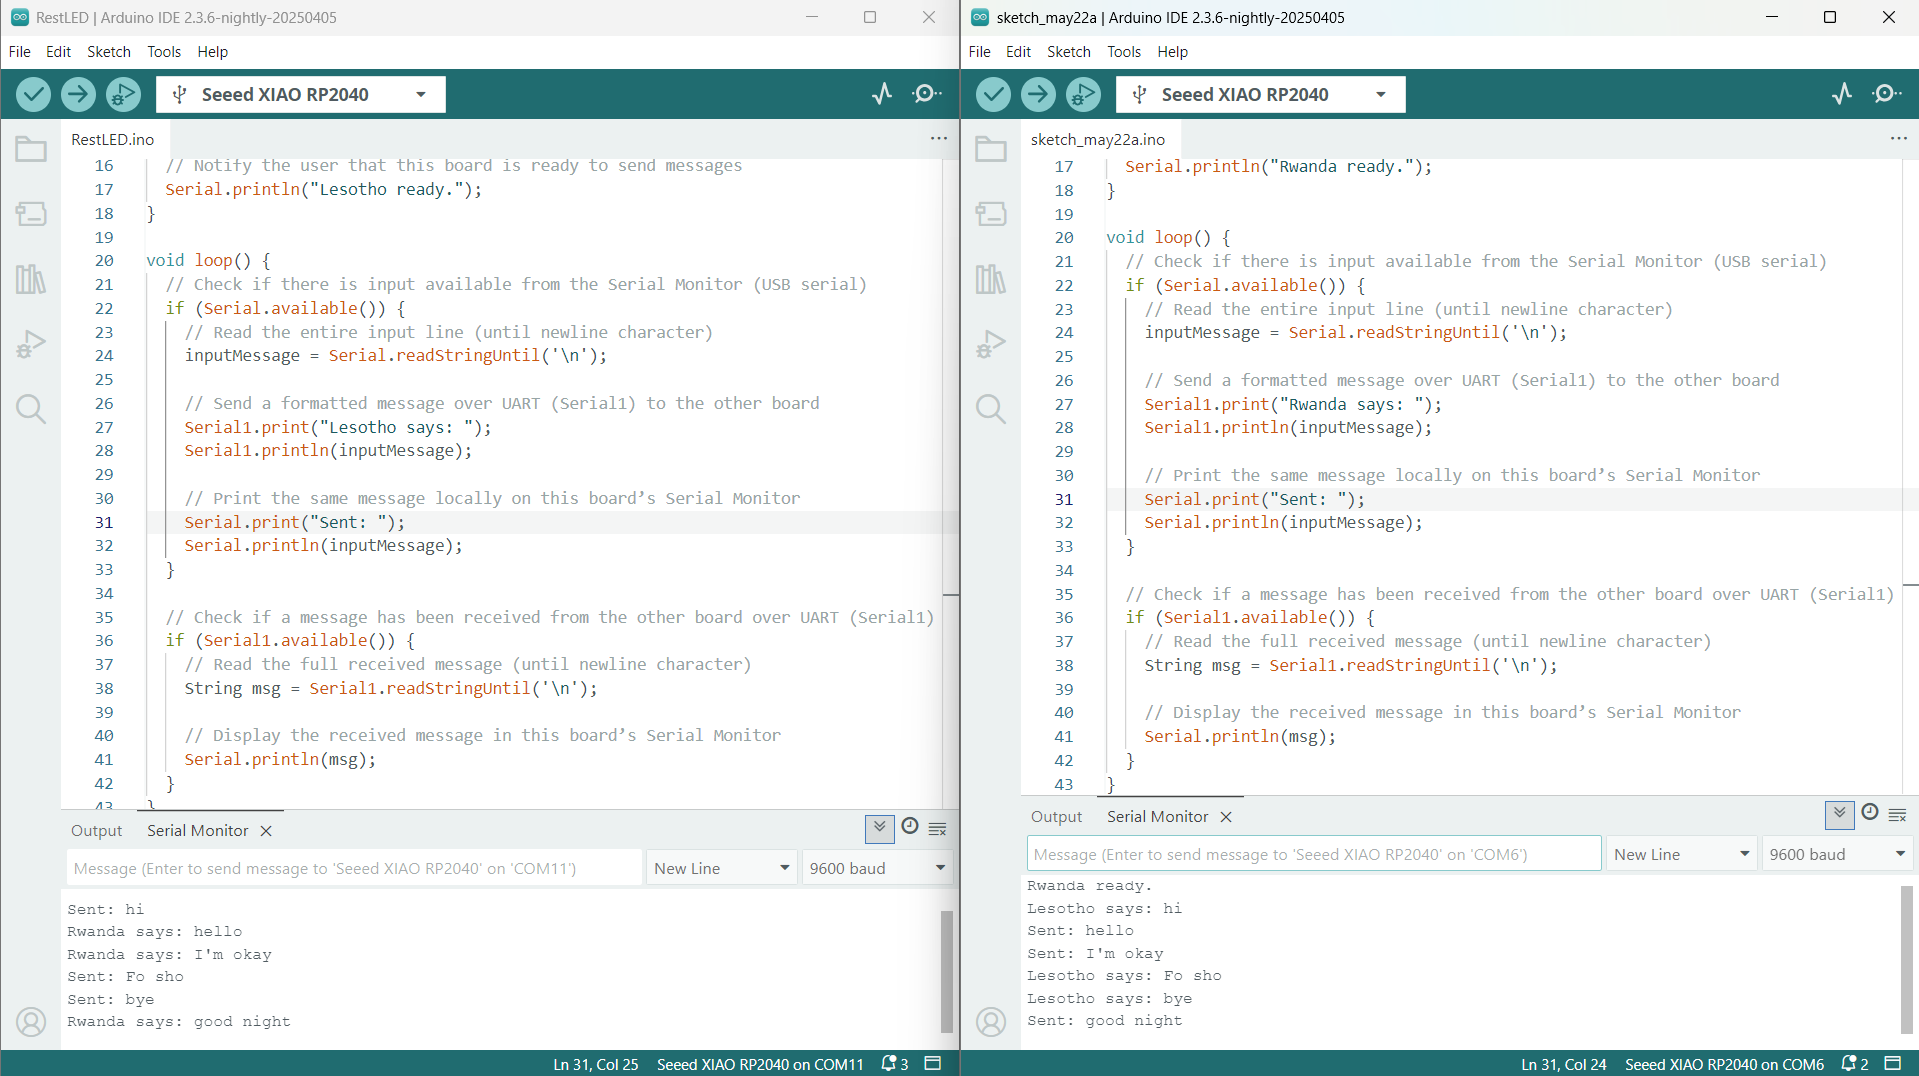Open Debug panel in RestLED sidebar
The width and height of the screenshot is (1919, 1076).
point(31,344)
